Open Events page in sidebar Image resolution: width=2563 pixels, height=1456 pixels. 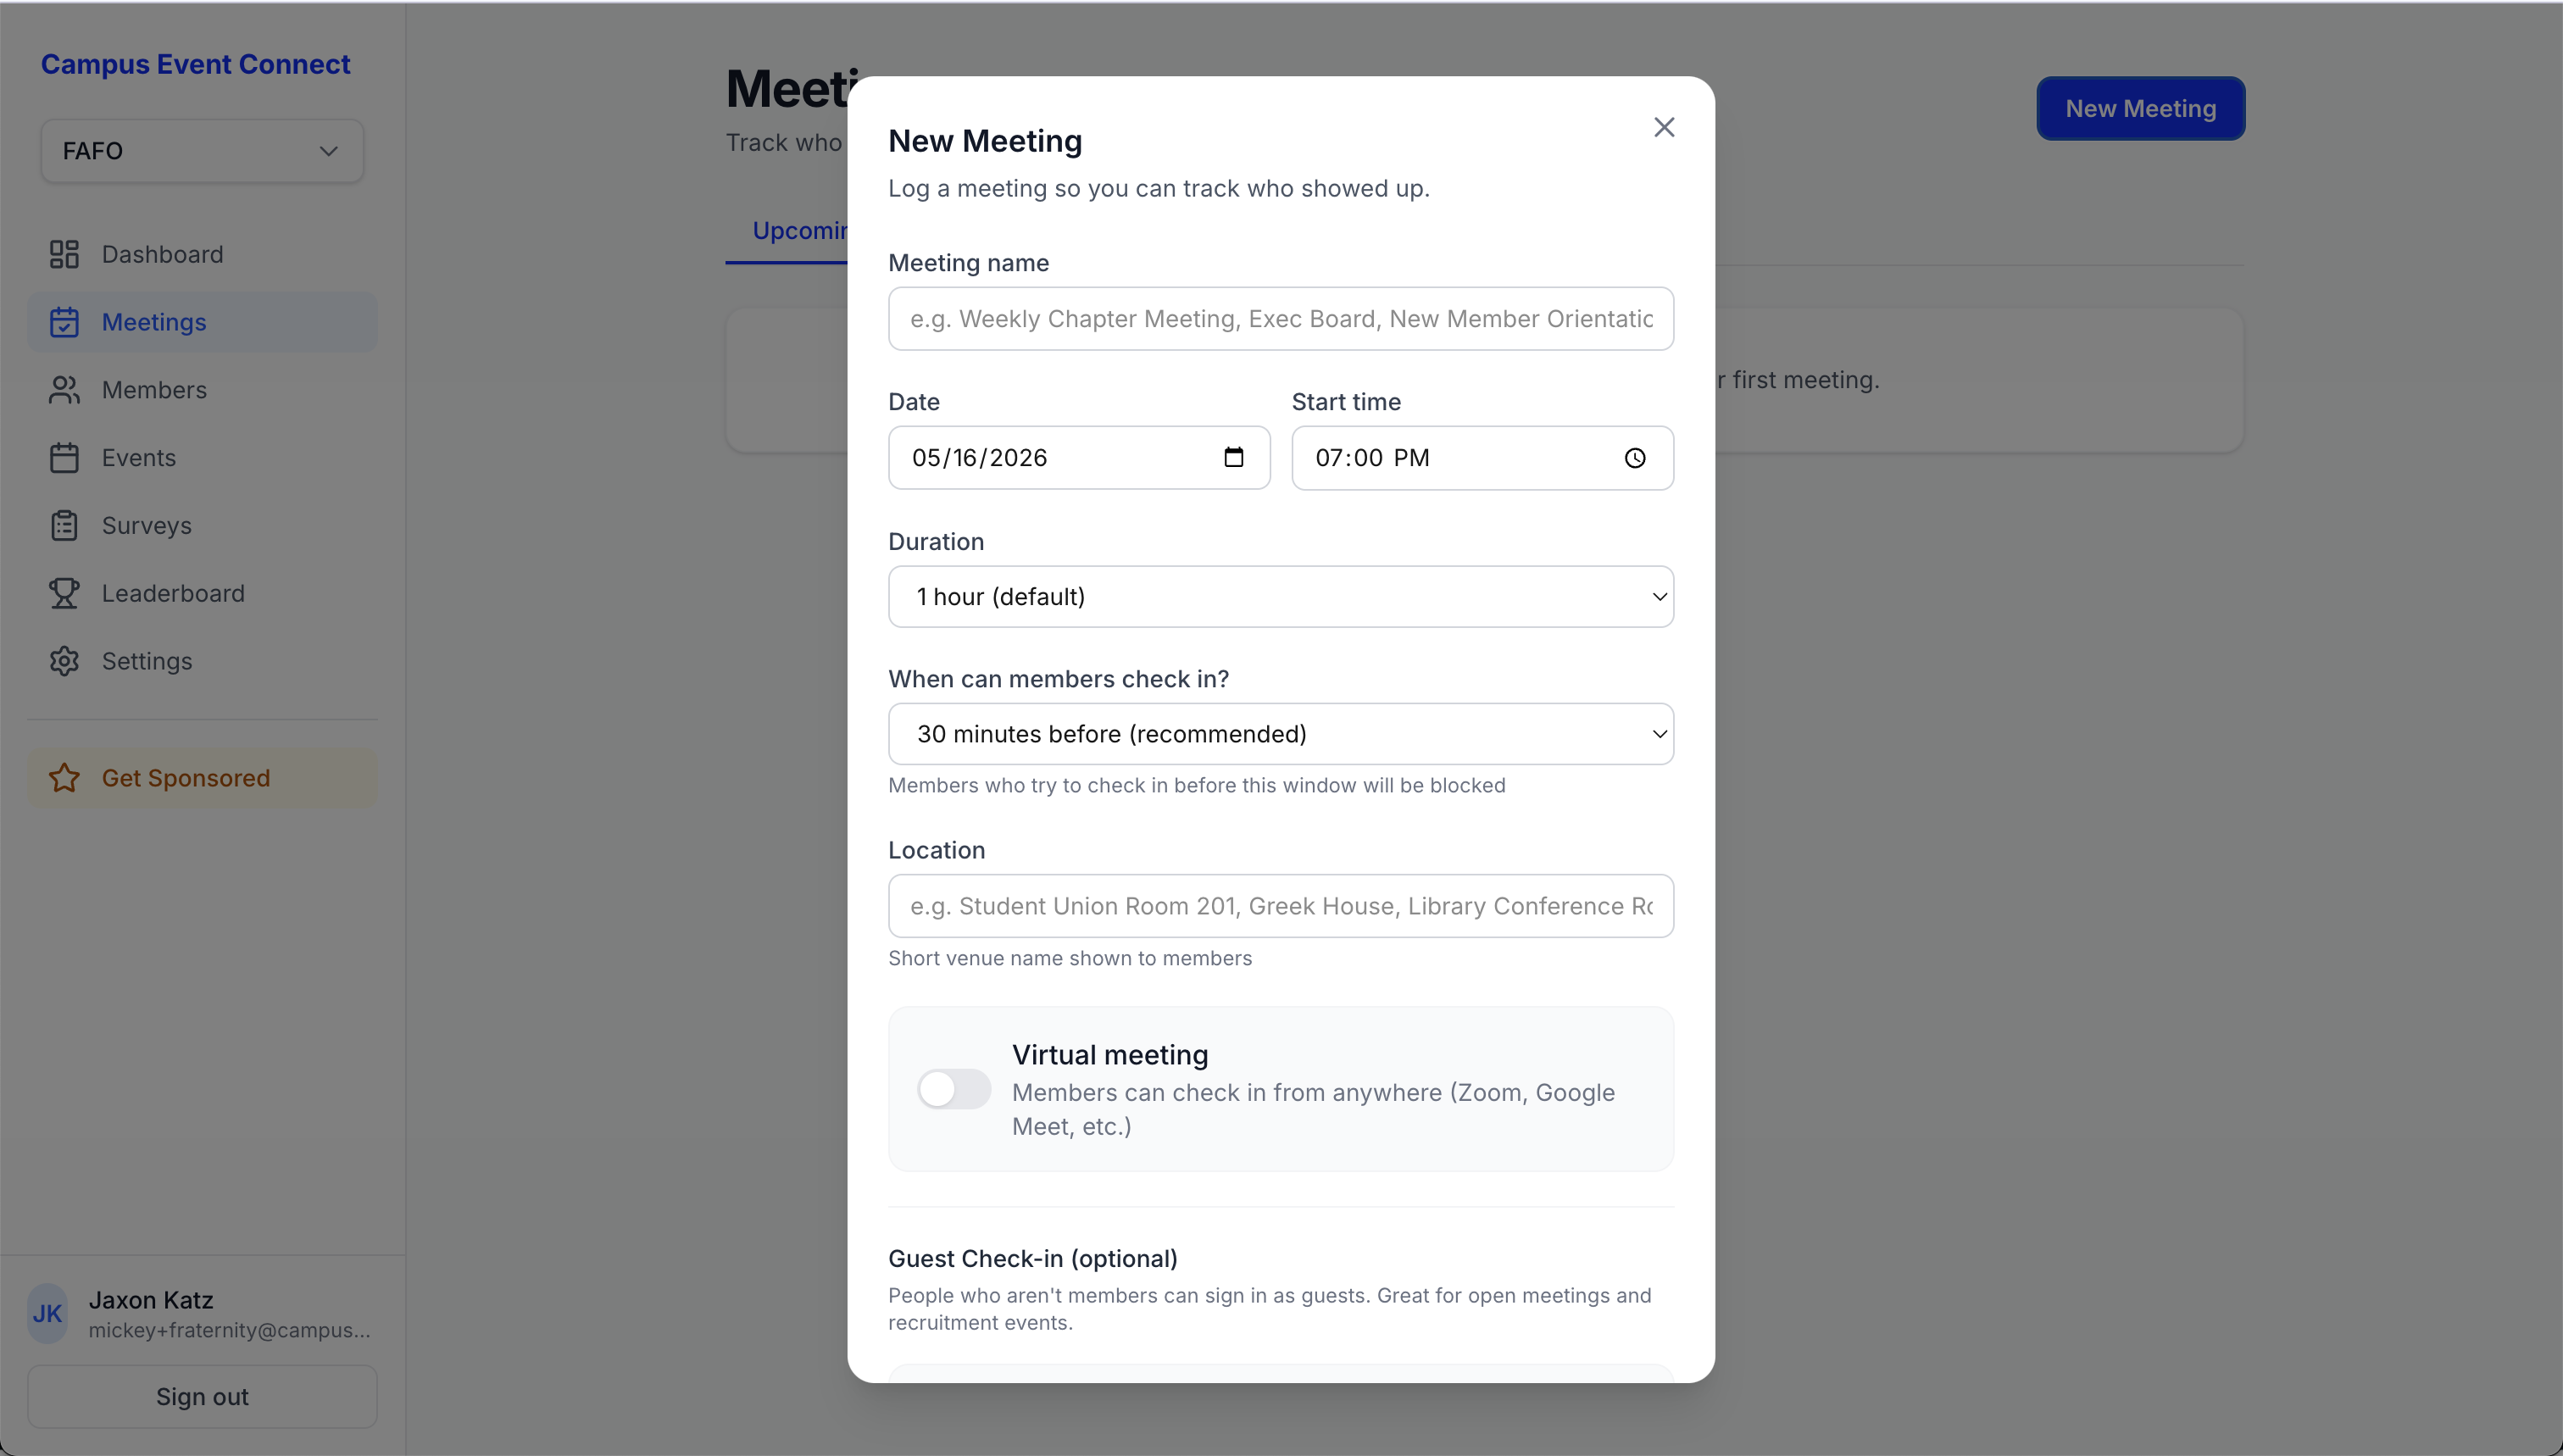point(202,458)
